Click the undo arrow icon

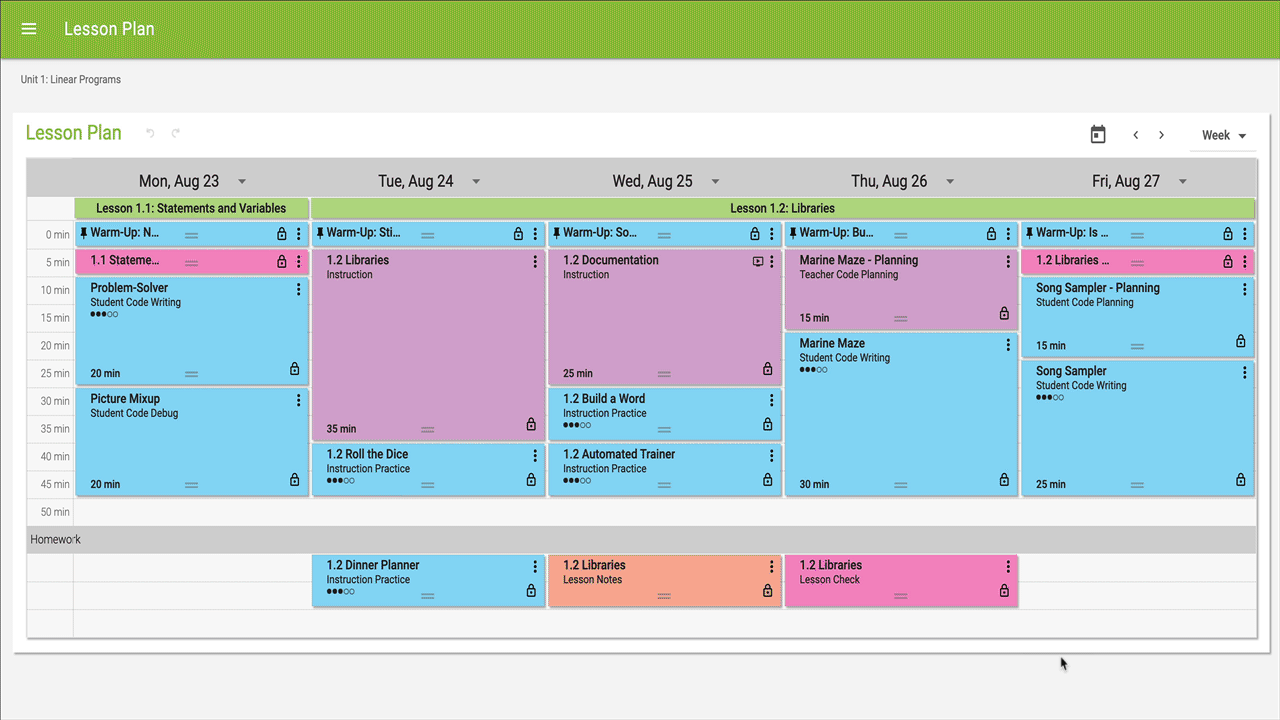(x=151, y=133)
